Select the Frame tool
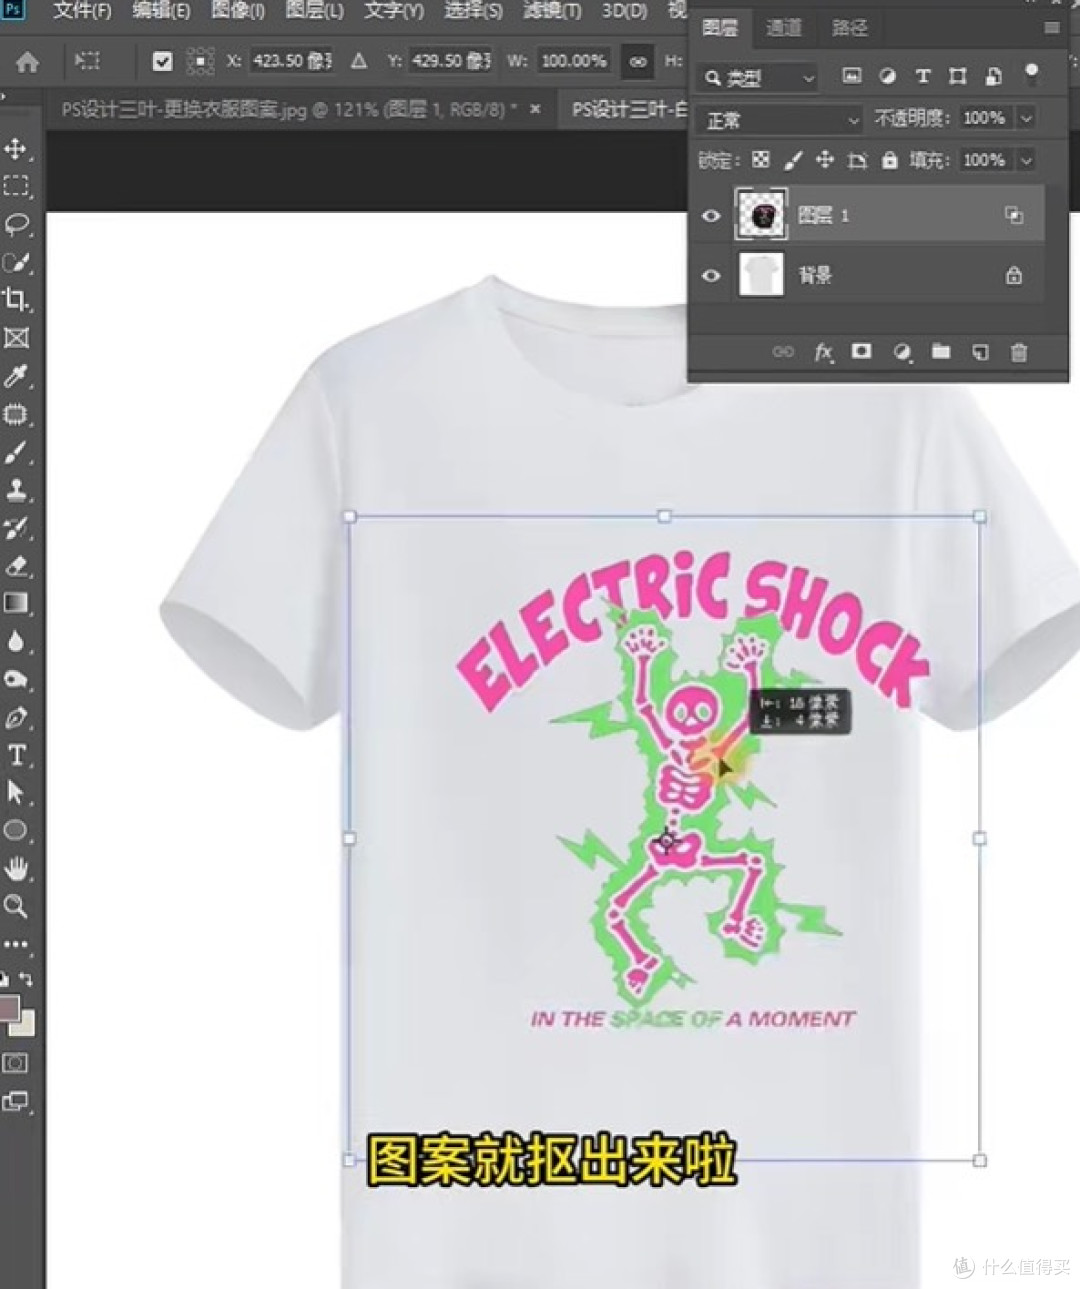 pyautogui.click(x=15, y=338)
